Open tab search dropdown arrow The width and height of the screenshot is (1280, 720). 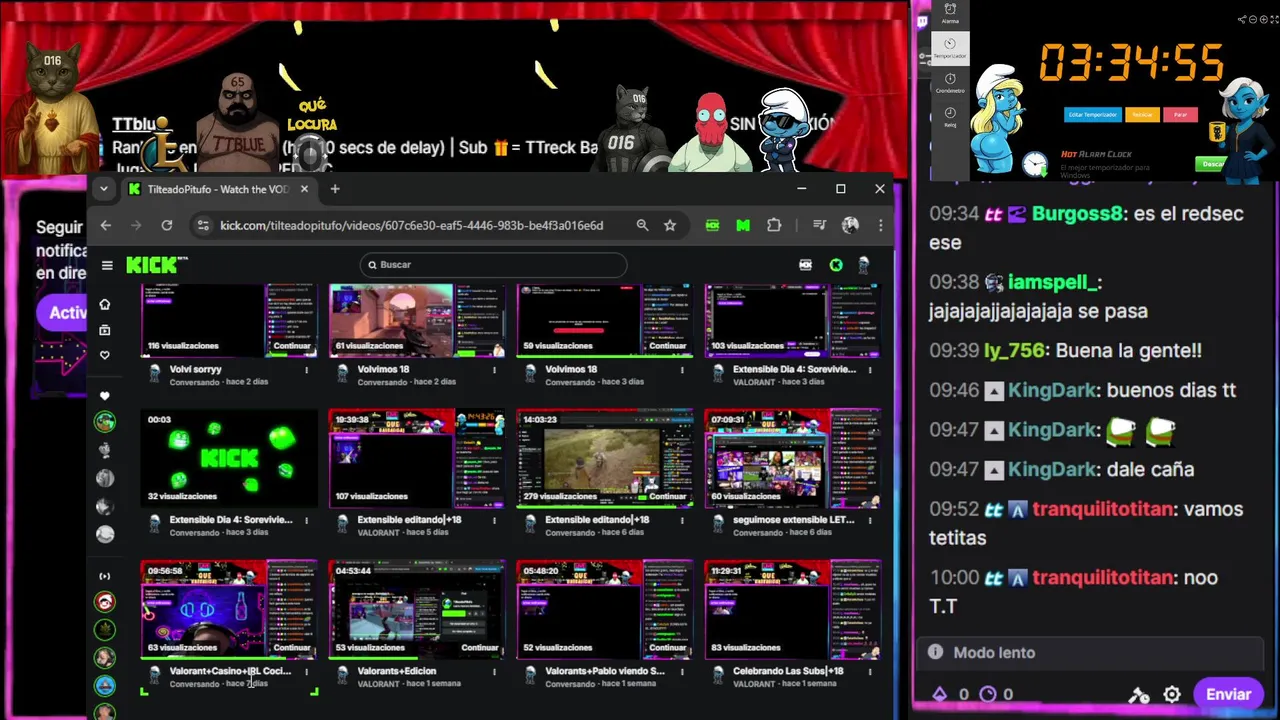coord(103,189)
